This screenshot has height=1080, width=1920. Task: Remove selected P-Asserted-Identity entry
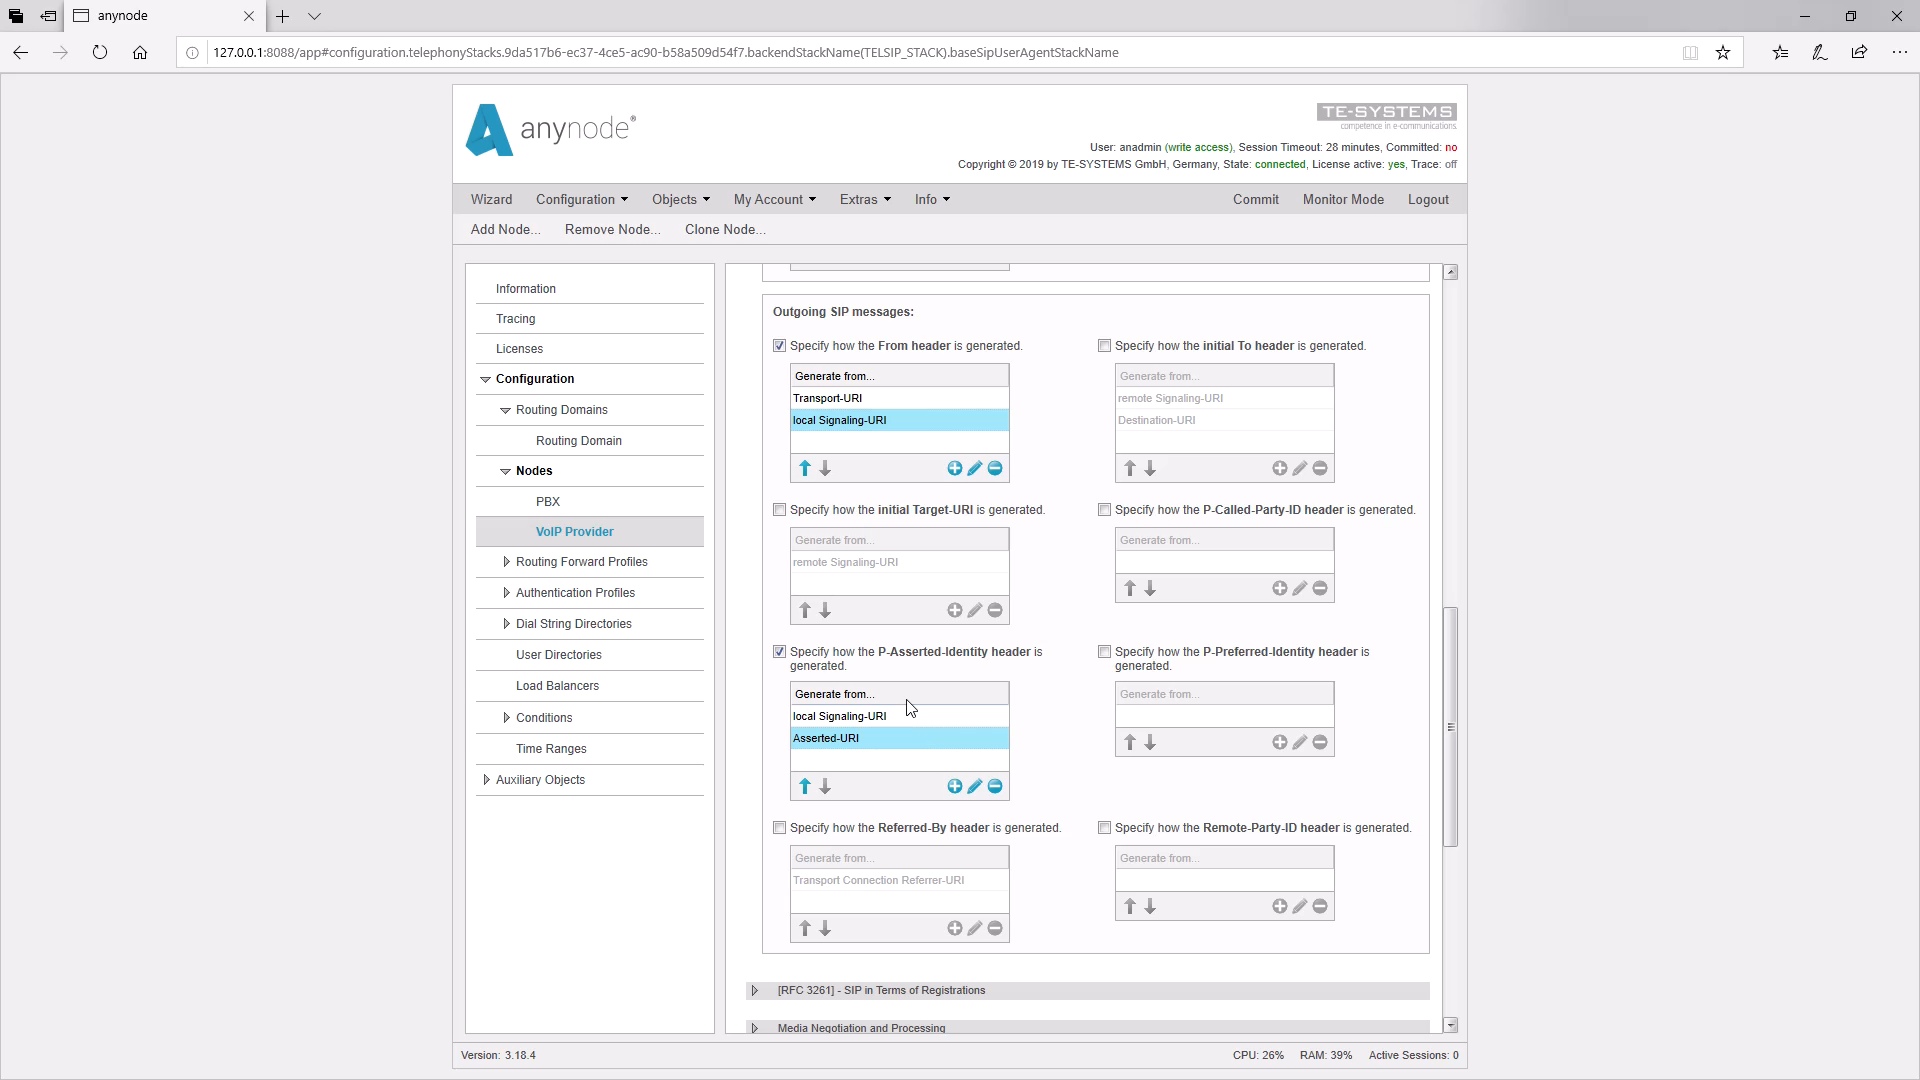click(995, 786)
